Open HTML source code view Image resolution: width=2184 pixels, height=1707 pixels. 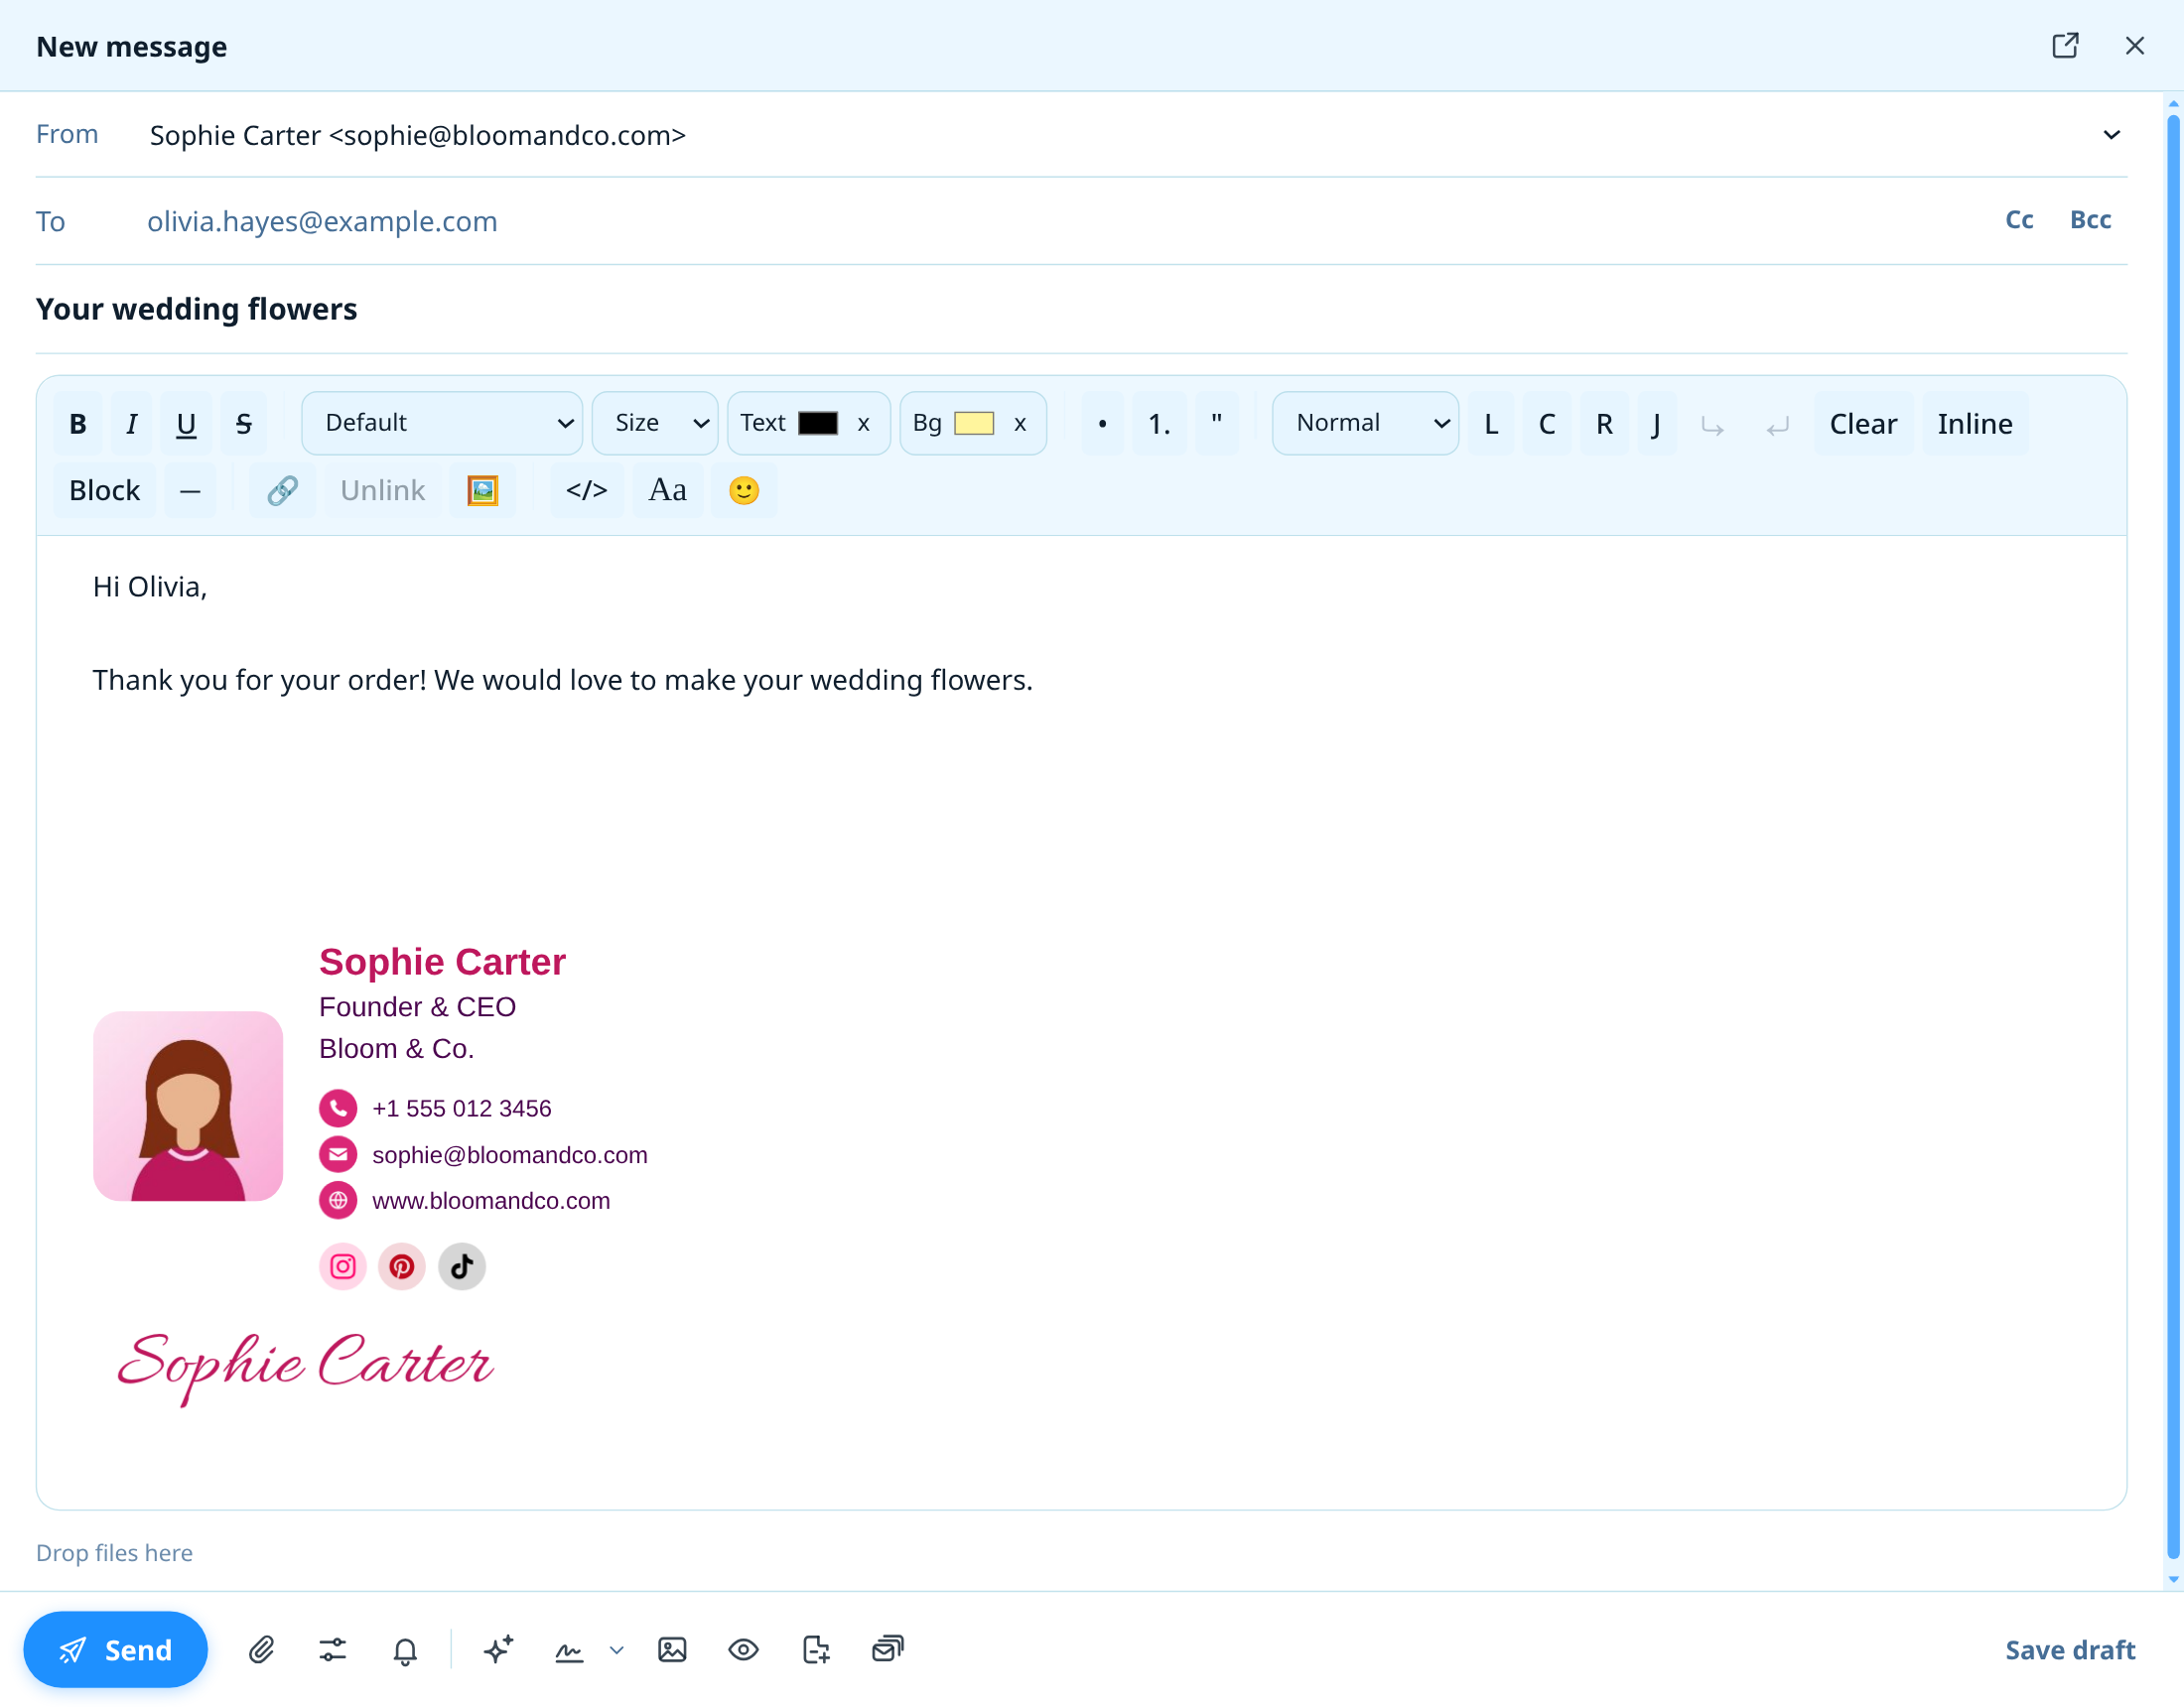pos(587,490)
